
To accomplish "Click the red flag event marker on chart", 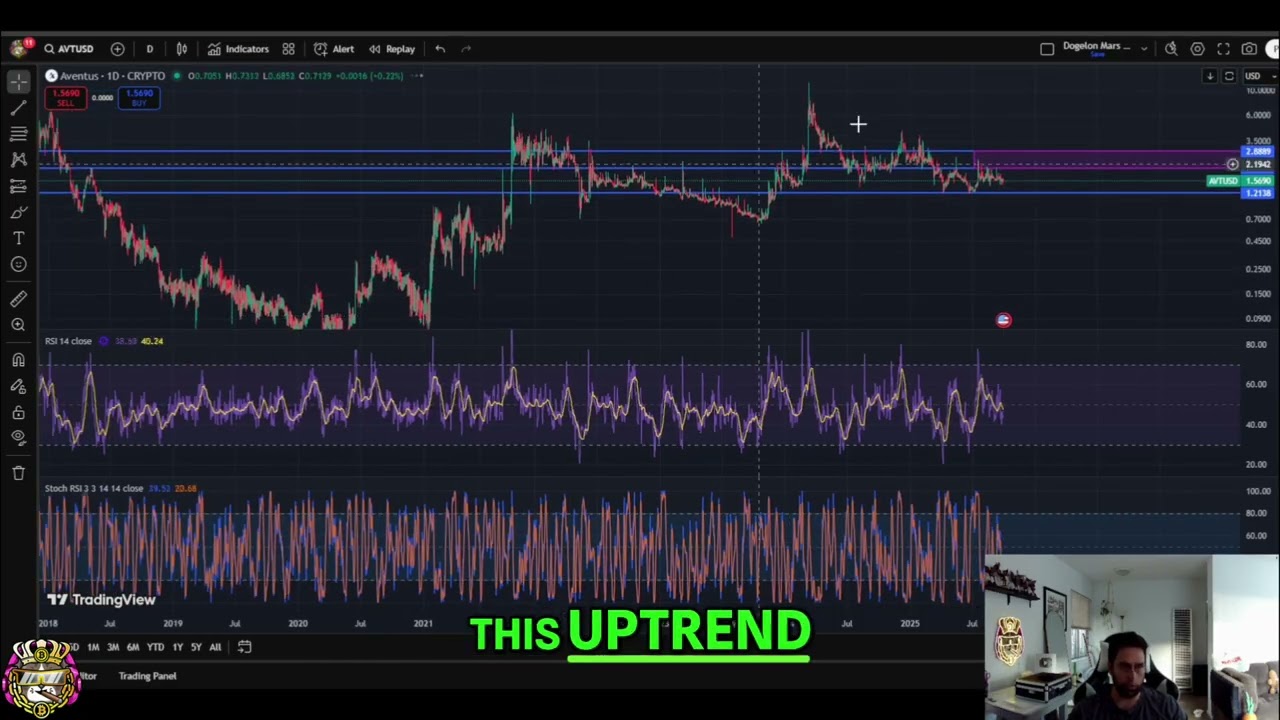I will (1003, 320).
